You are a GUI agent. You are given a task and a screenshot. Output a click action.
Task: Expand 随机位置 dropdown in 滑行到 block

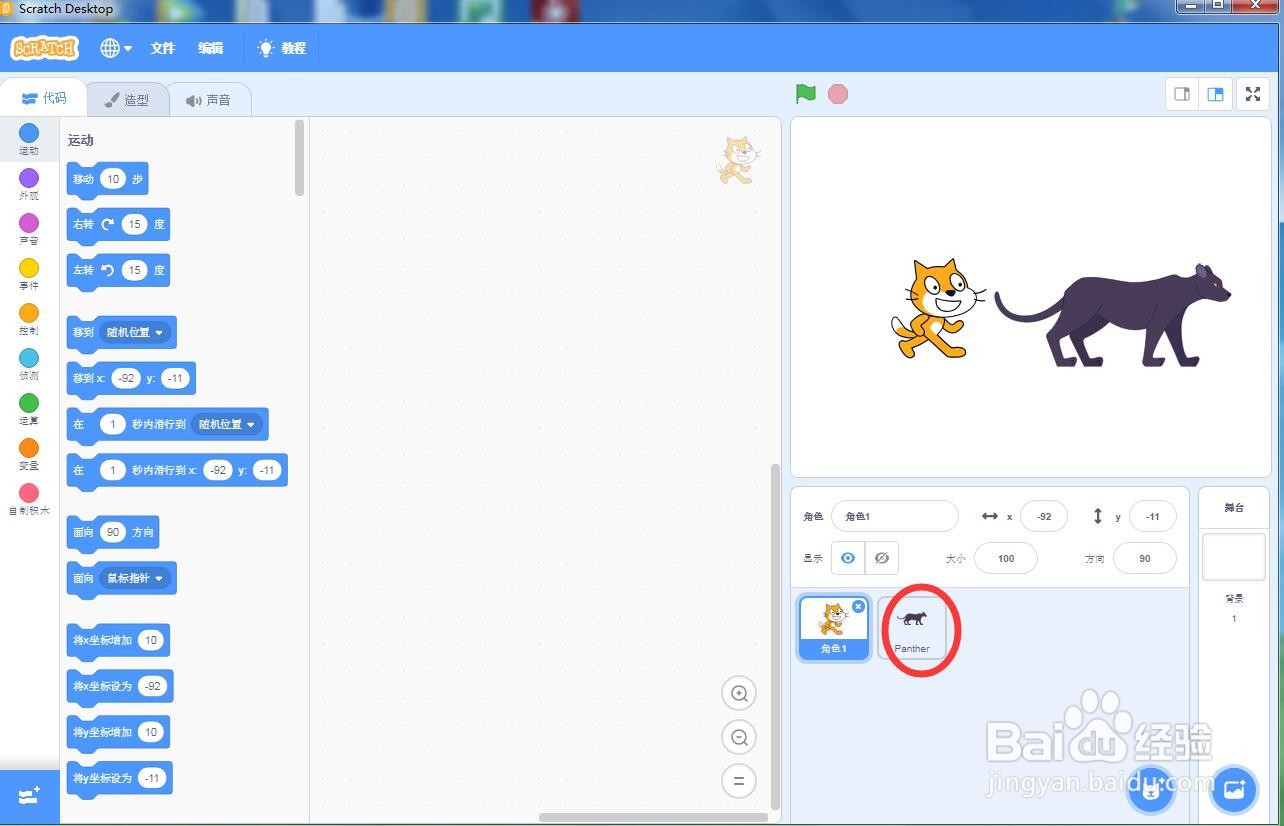(226, 424)
